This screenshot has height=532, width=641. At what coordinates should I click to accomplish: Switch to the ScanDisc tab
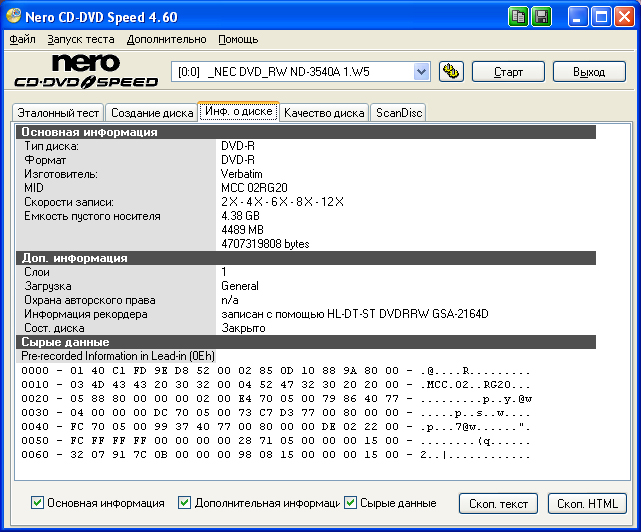click(399, 113)
